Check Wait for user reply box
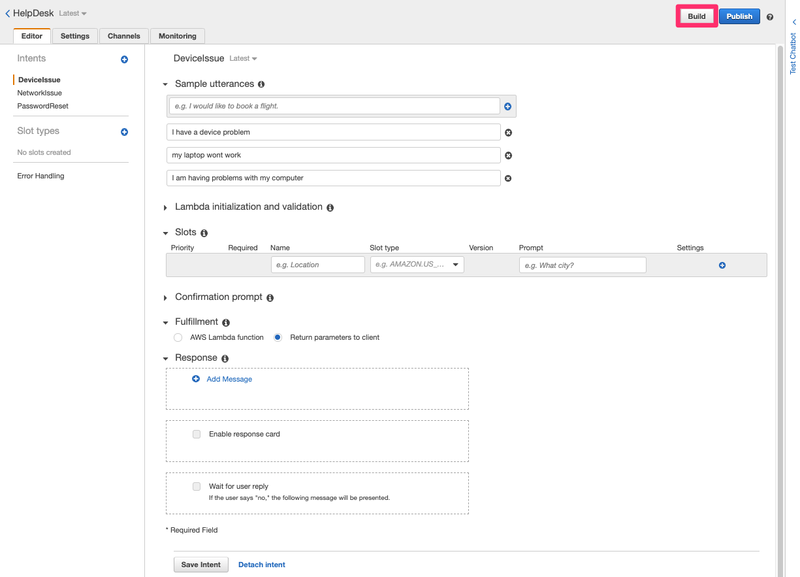 (x=196, y=486)
